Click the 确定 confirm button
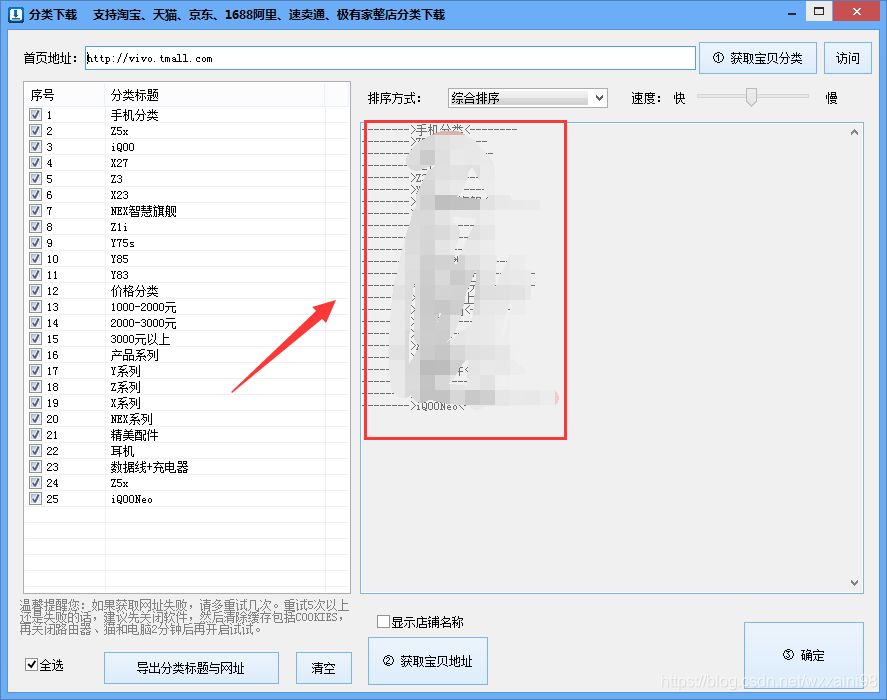This screenshot has width=887, height=700. [803, 655]
